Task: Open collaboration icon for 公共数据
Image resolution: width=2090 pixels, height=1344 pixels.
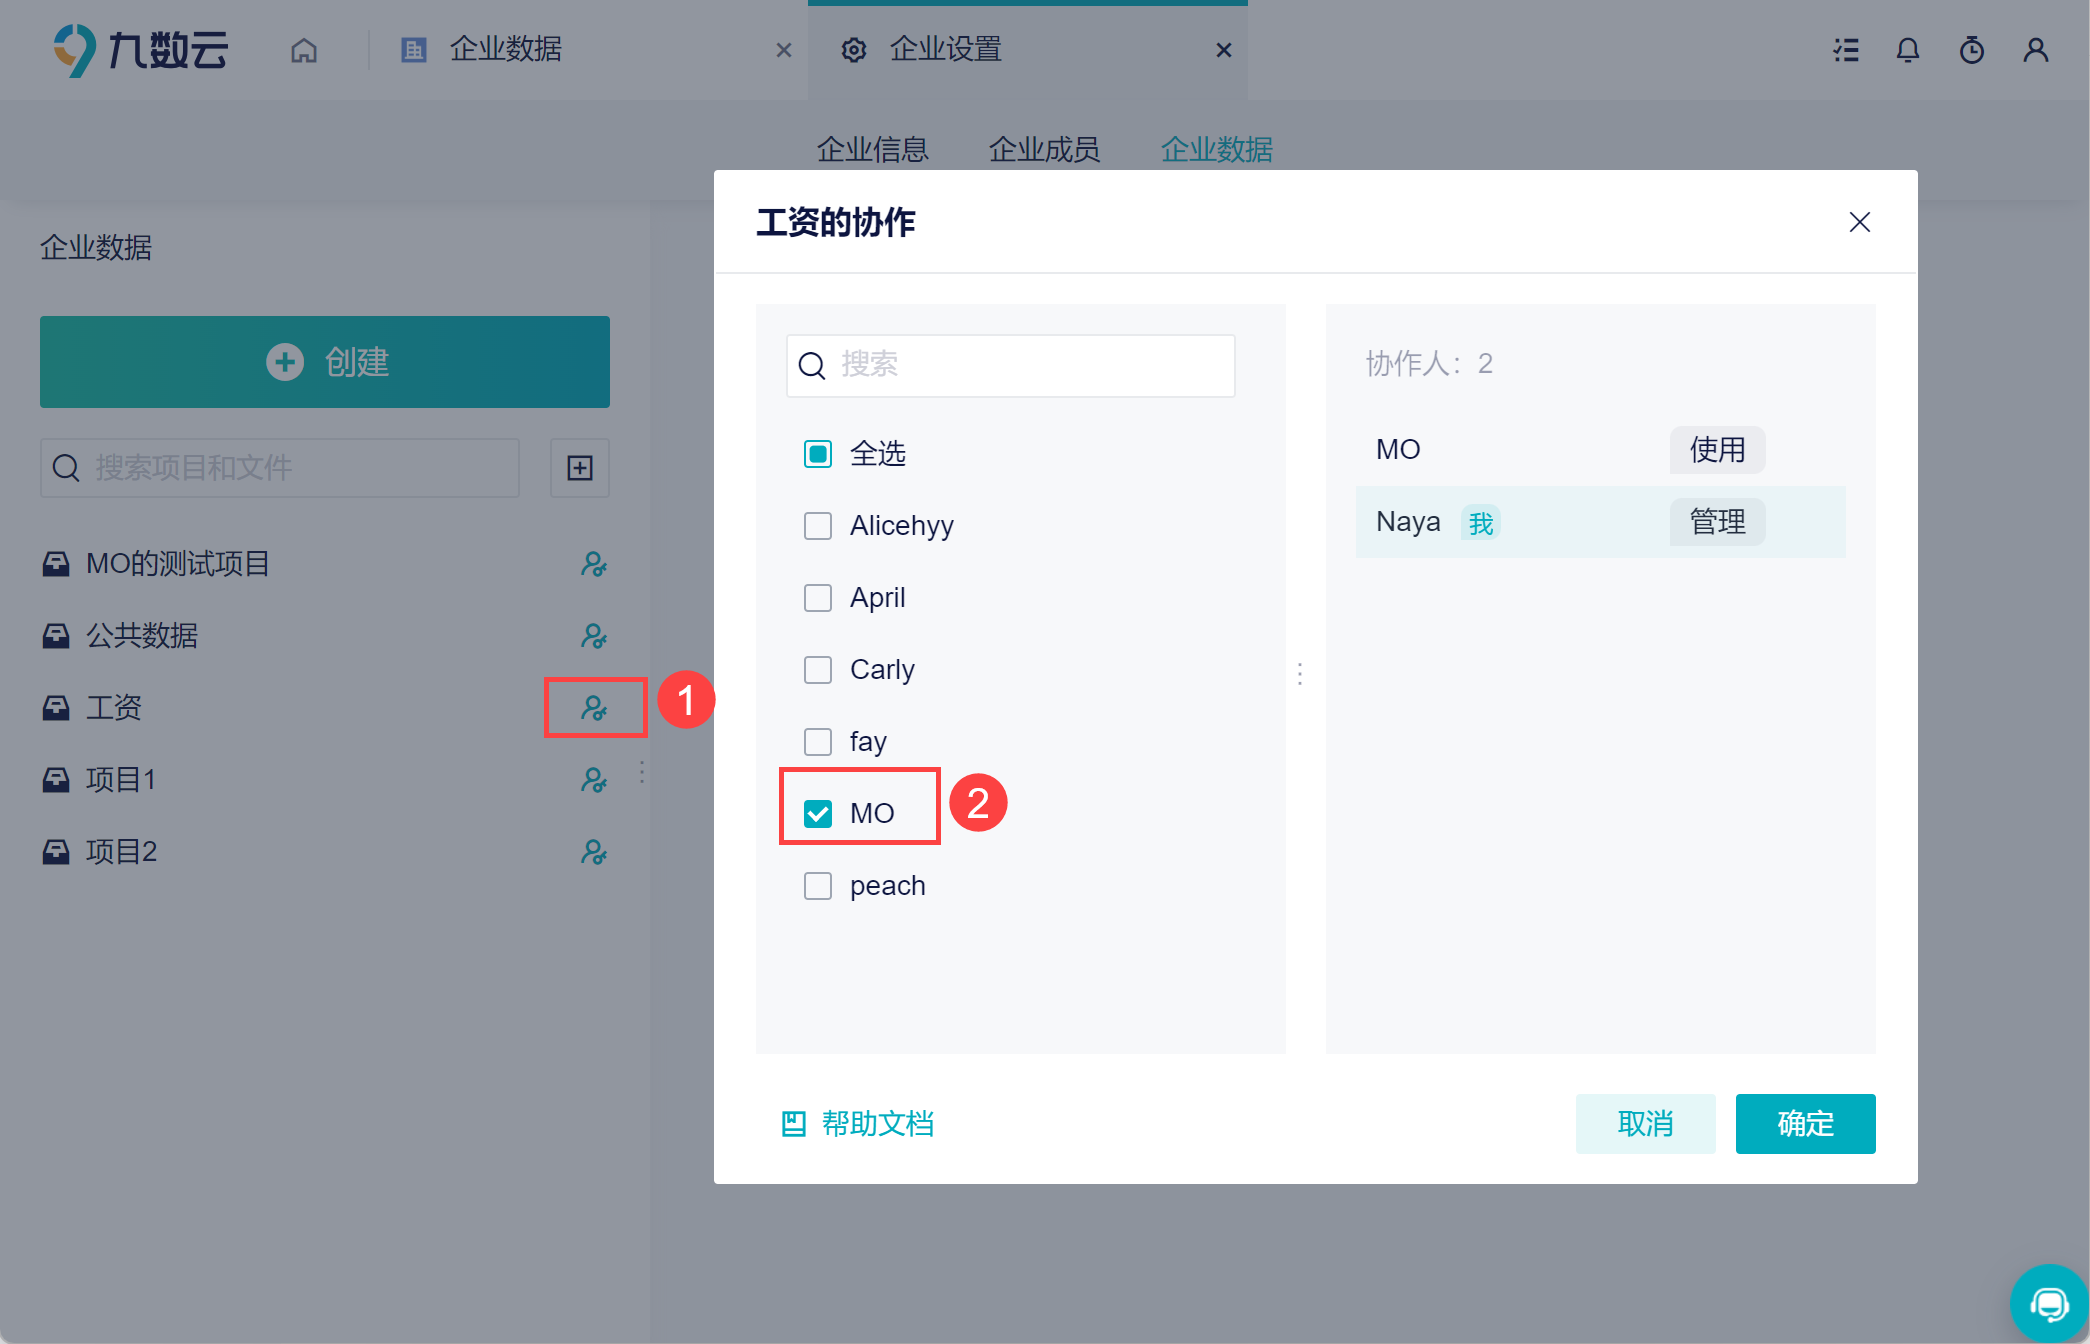Action: tap(595, 636)
